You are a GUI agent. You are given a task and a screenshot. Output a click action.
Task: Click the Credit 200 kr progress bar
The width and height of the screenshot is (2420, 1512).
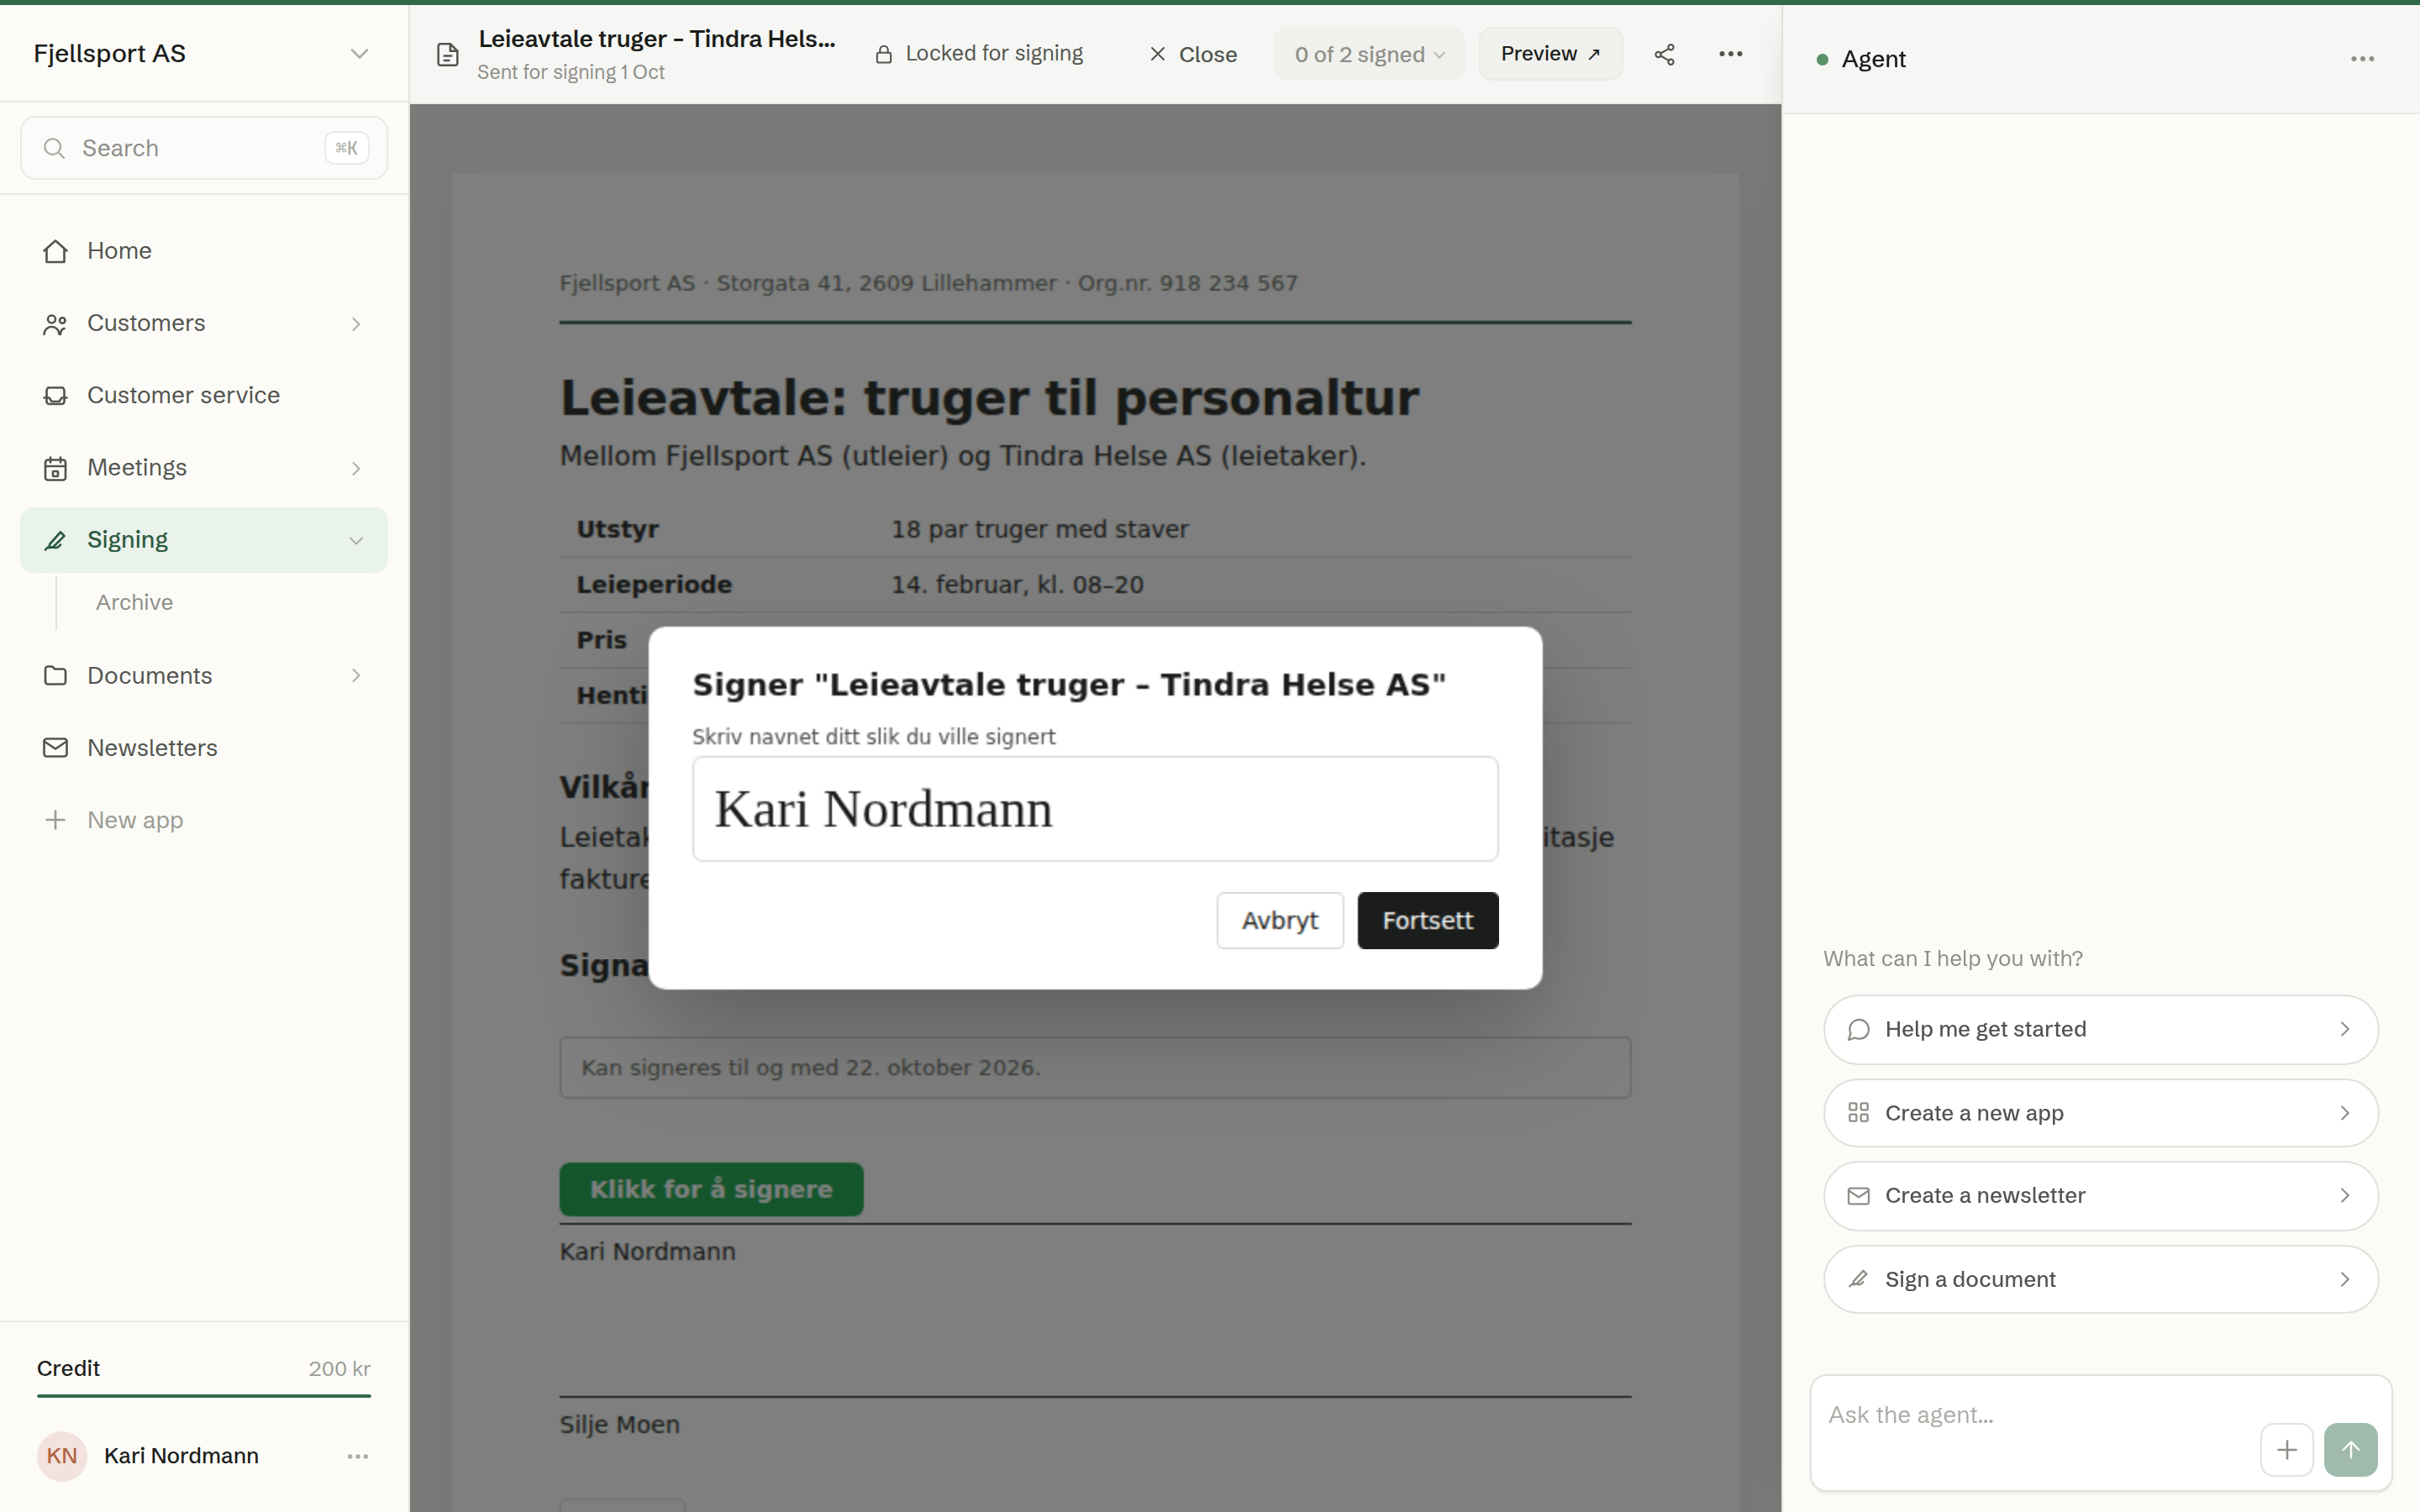coord(204,1395)
